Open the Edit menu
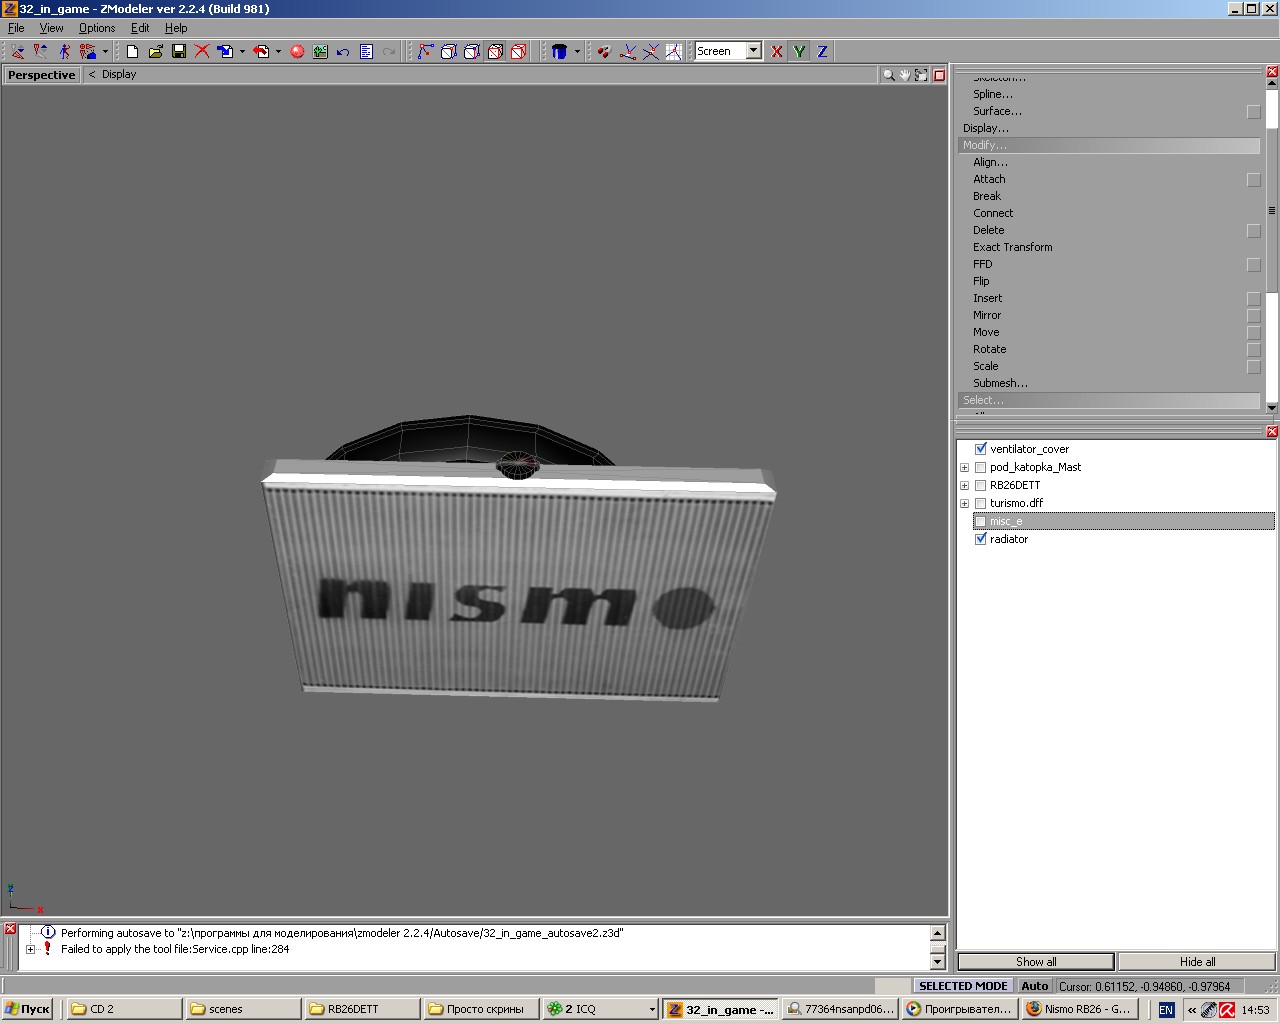Screen dimensions: 1280x1024 click(140, 28)
